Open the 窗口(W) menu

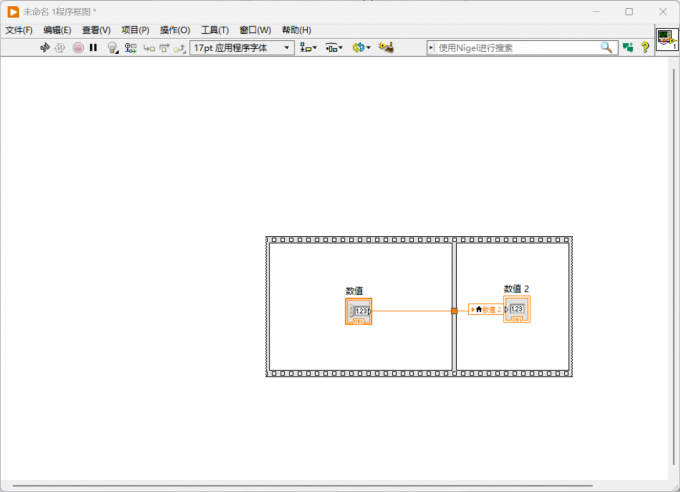click(x=255, y=30)
